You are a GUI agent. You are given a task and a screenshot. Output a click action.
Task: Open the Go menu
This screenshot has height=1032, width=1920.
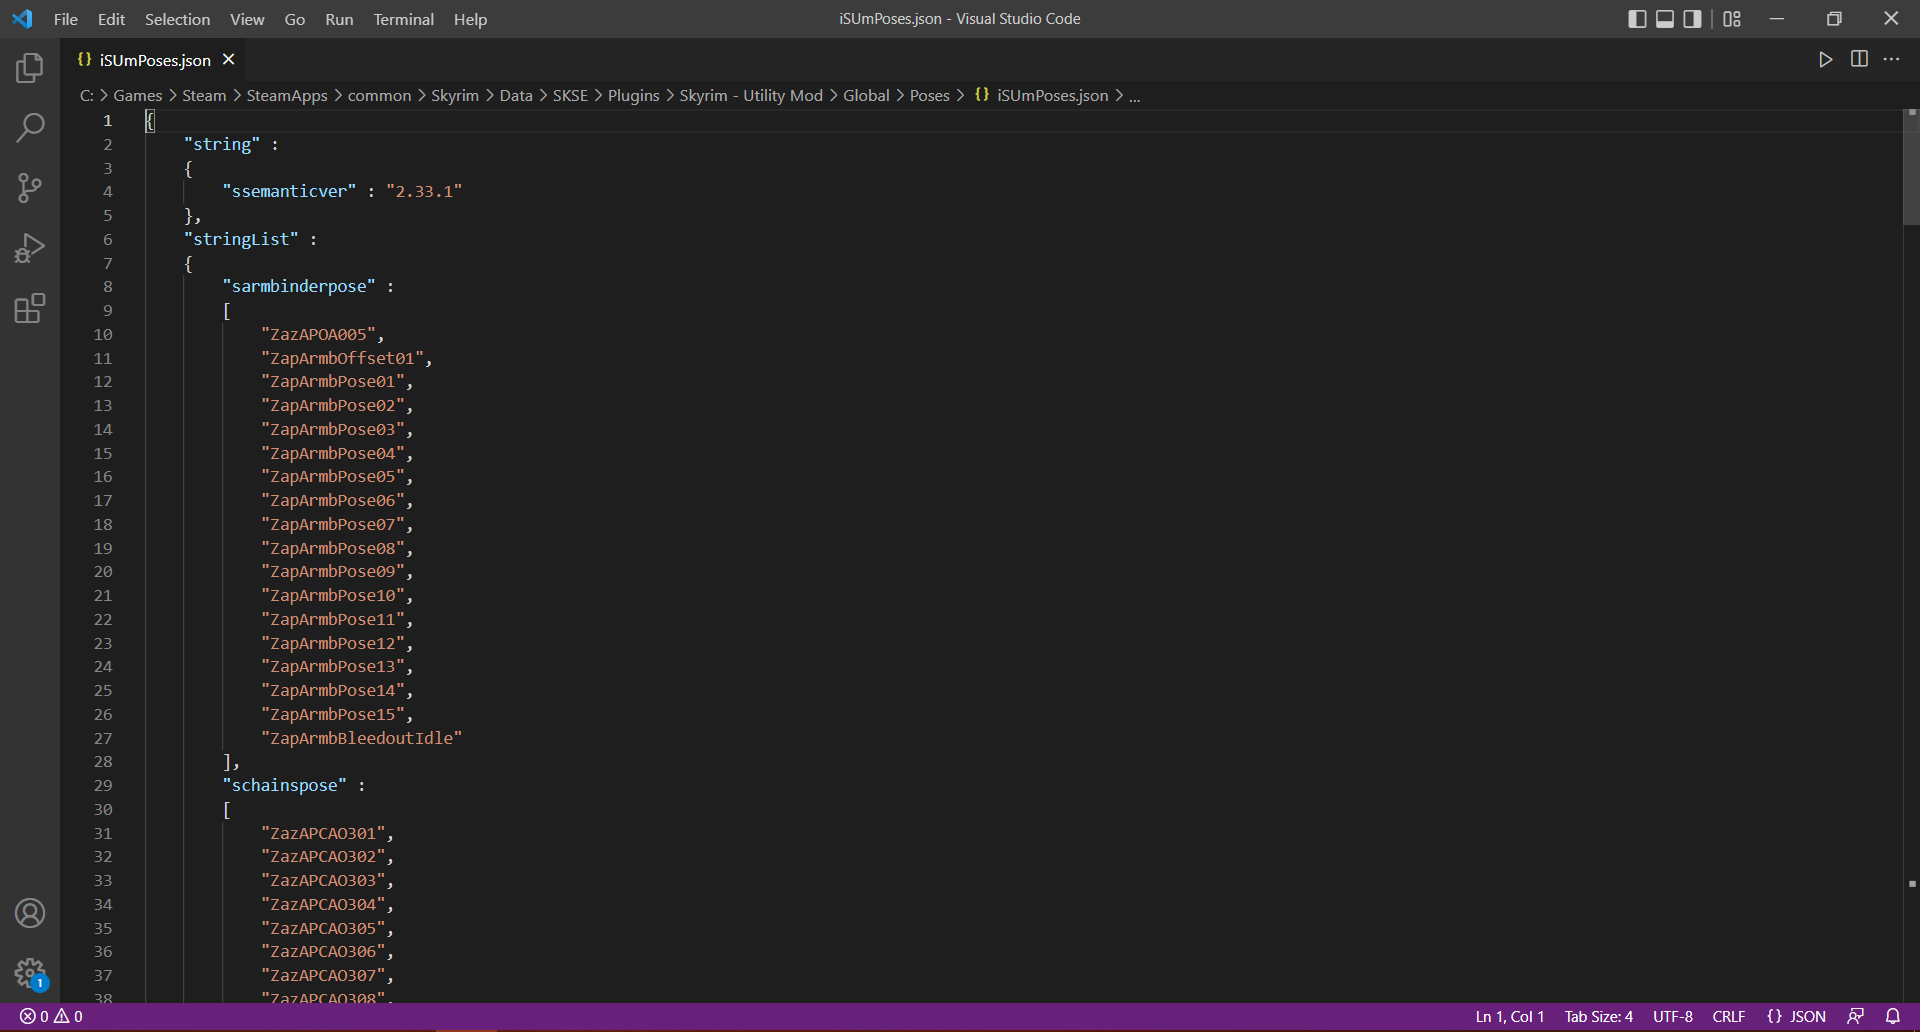pyautogui.click(x=295, y=19)
